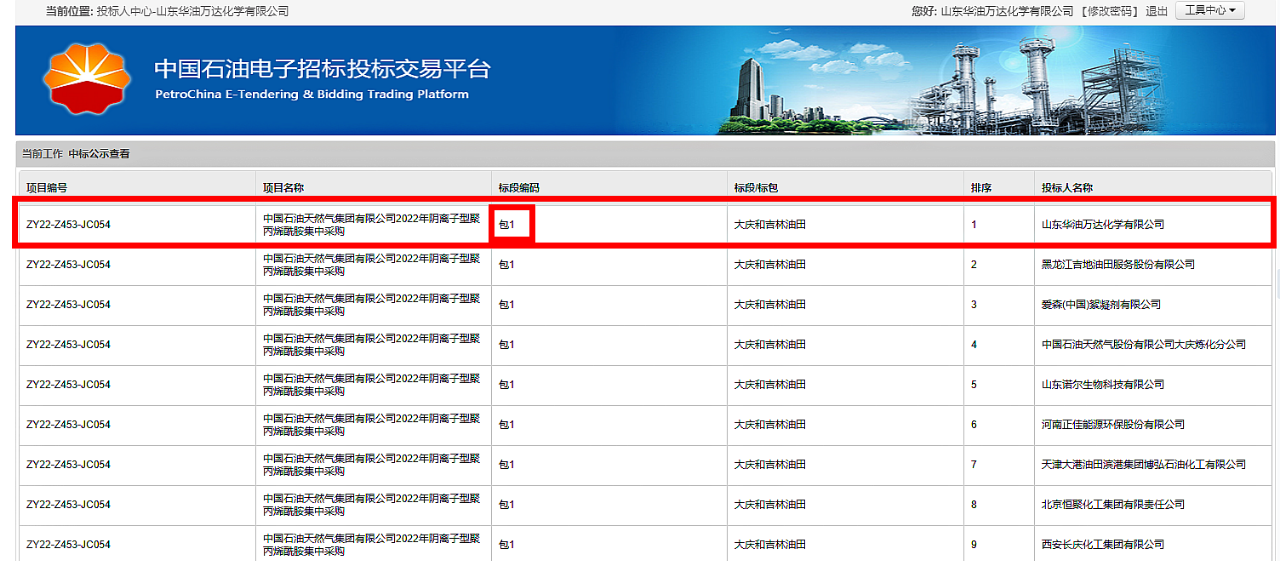Select the 中标公示查看 tab
The width and height of the screenshot is (1280, 561).
(x=99, y=154)
